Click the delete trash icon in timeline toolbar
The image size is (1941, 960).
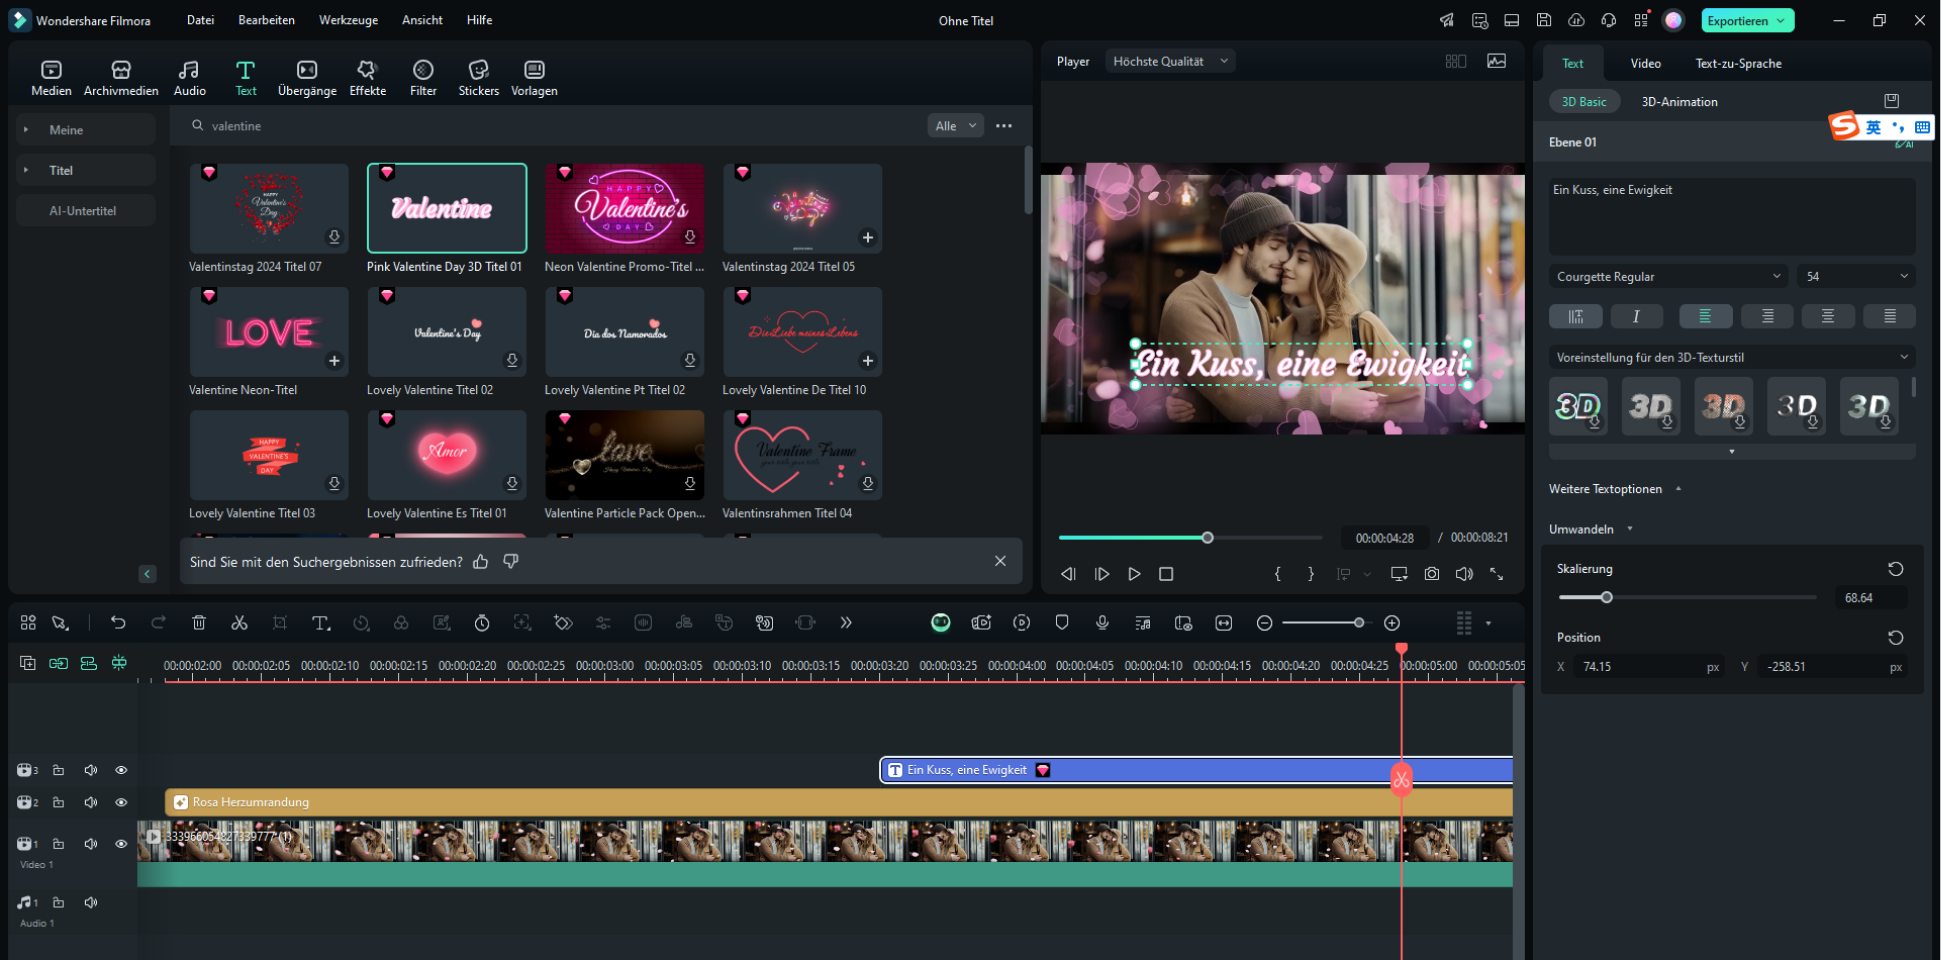coord(199,623)
